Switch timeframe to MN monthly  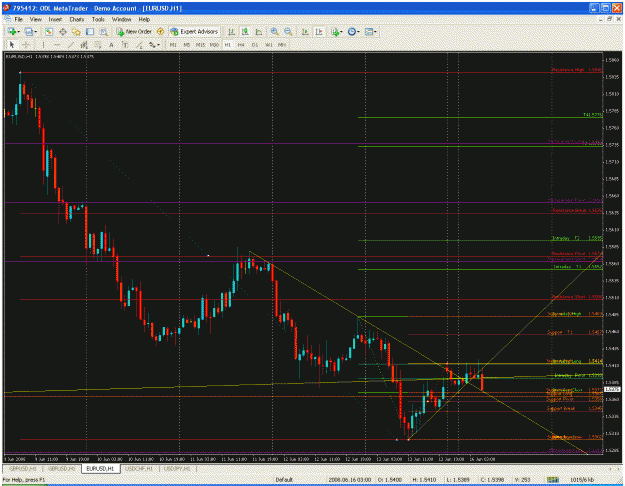282,45
